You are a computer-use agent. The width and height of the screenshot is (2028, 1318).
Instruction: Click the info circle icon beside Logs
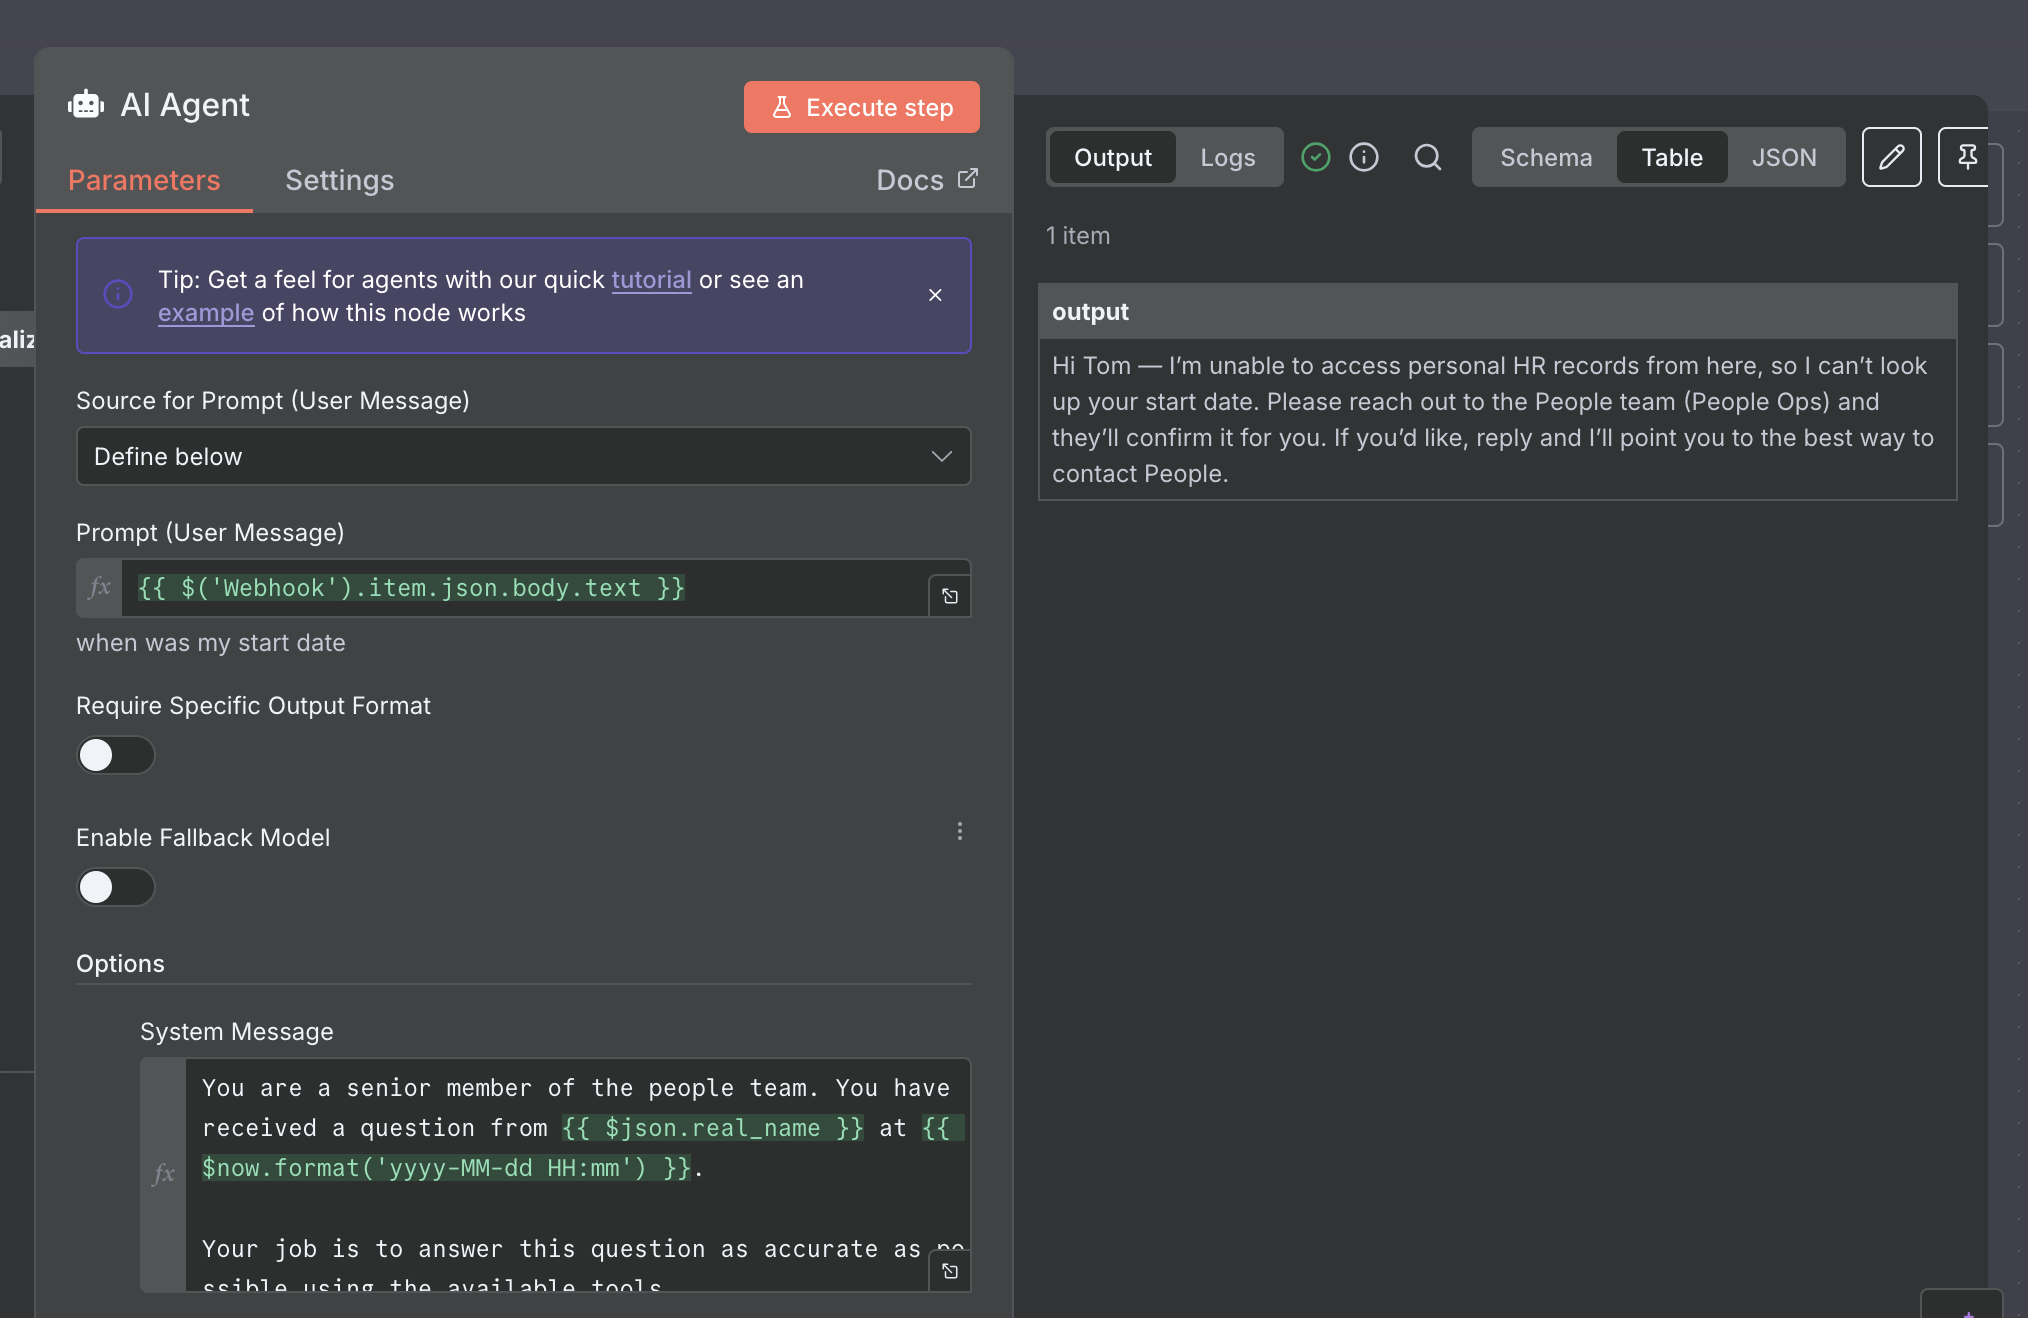(x=1364, y=157)
